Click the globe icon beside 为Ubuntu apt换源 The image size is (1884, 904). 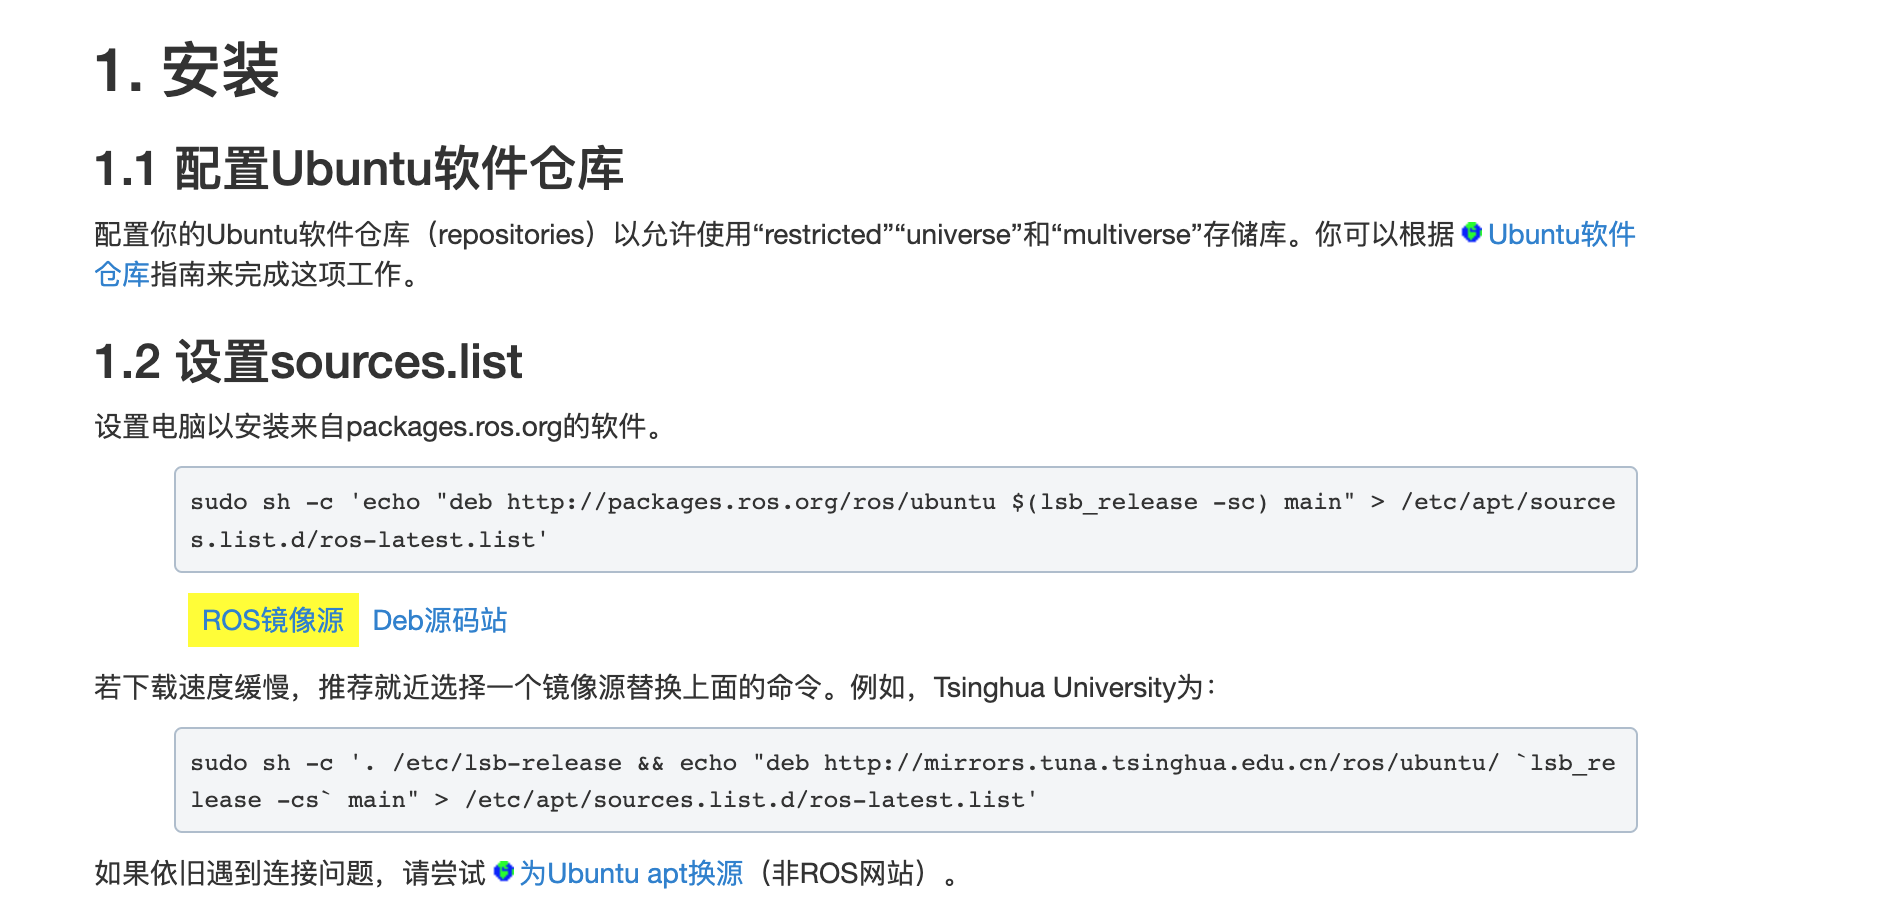[504, 872]
